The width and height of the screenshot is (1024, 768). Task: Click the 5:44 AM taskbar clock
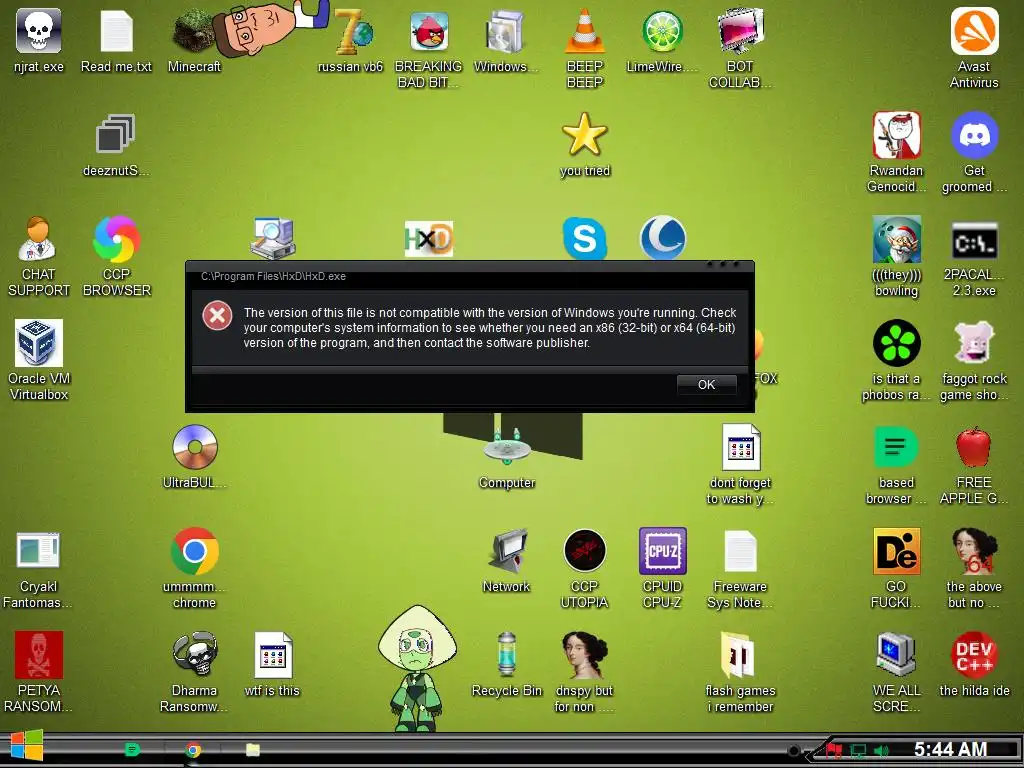pos(950,750)
